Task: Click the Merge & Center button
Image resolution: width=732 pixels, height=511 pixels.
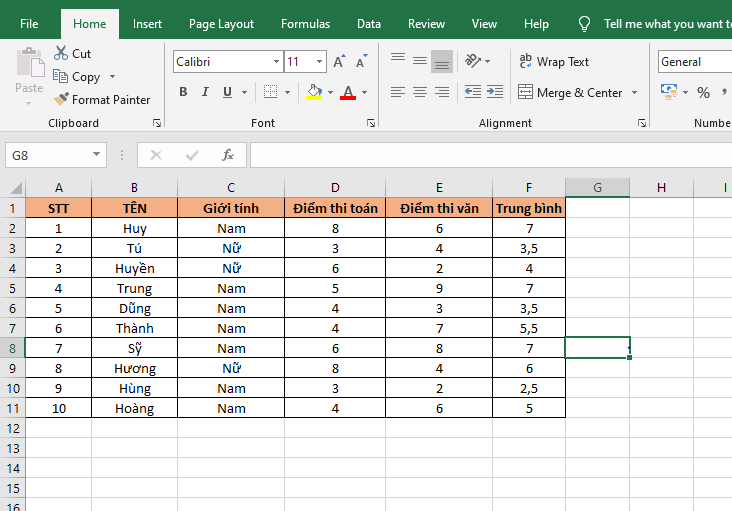Action: (571, 93)
